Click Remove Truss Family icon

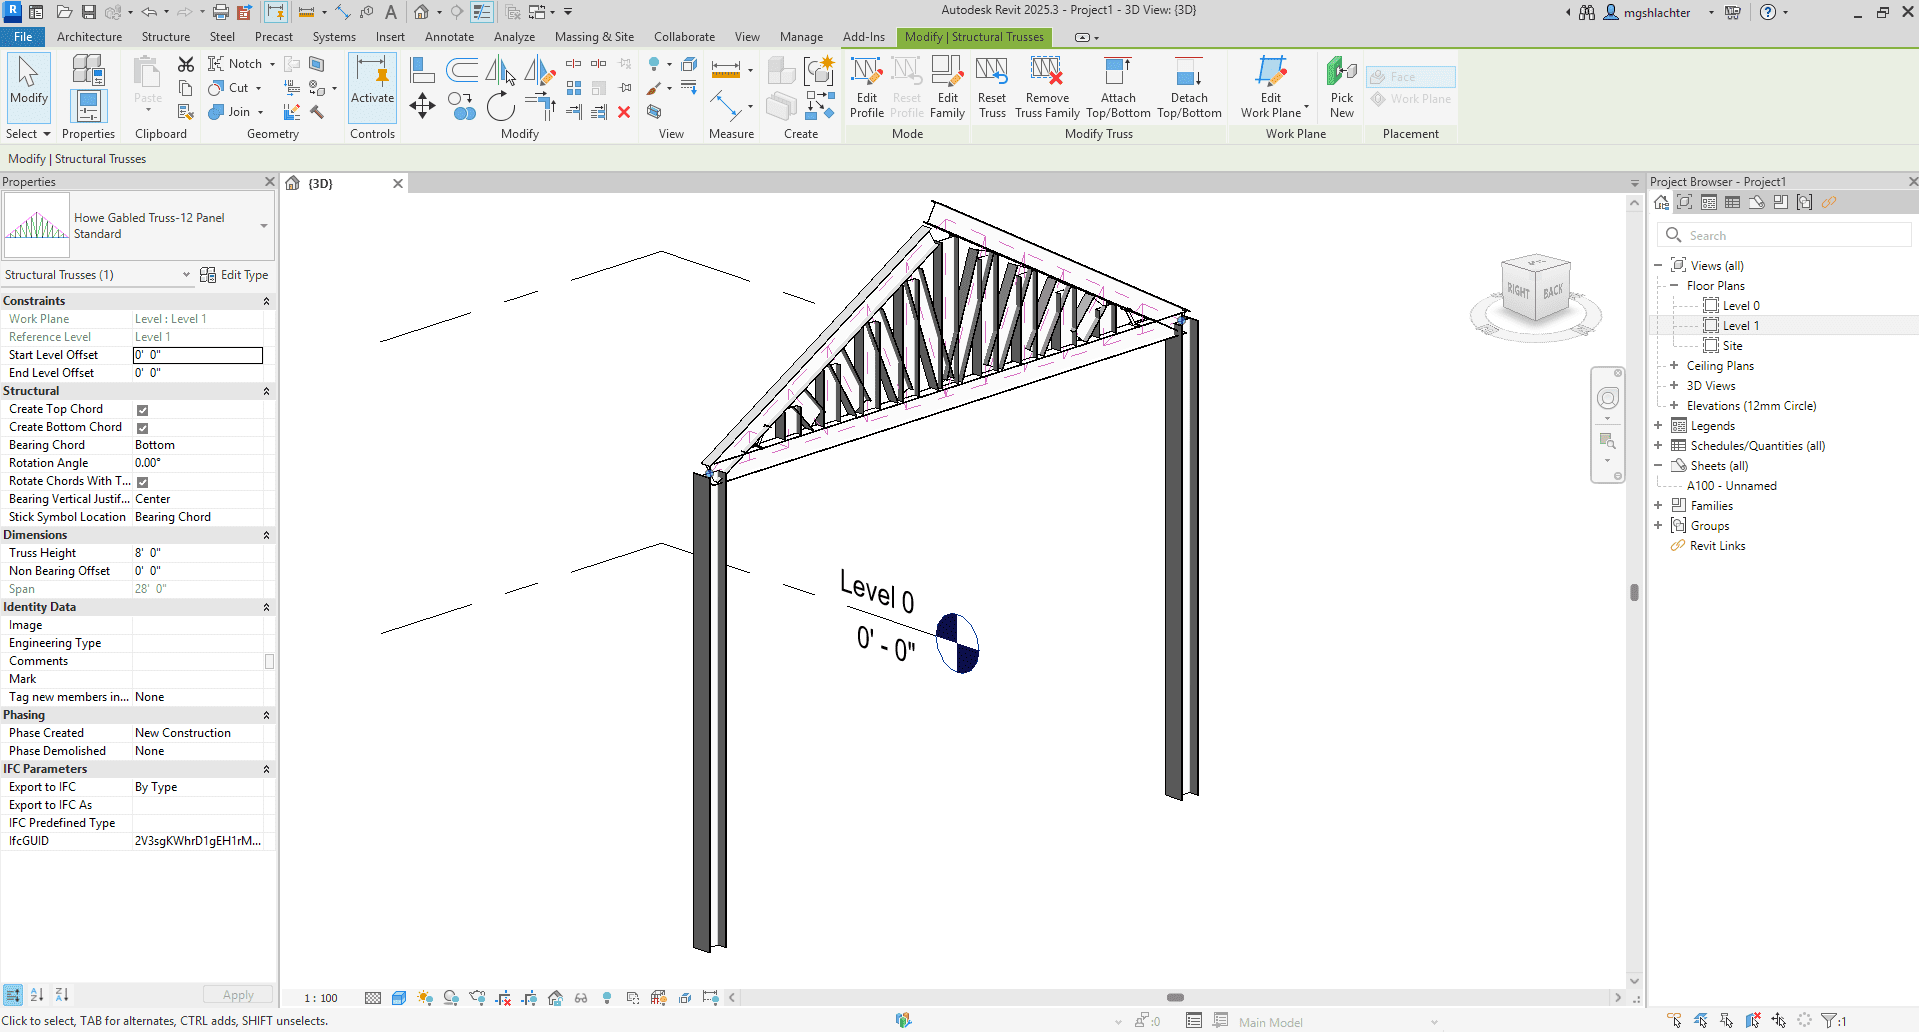pyautogui.click(x=1046, y=87)
